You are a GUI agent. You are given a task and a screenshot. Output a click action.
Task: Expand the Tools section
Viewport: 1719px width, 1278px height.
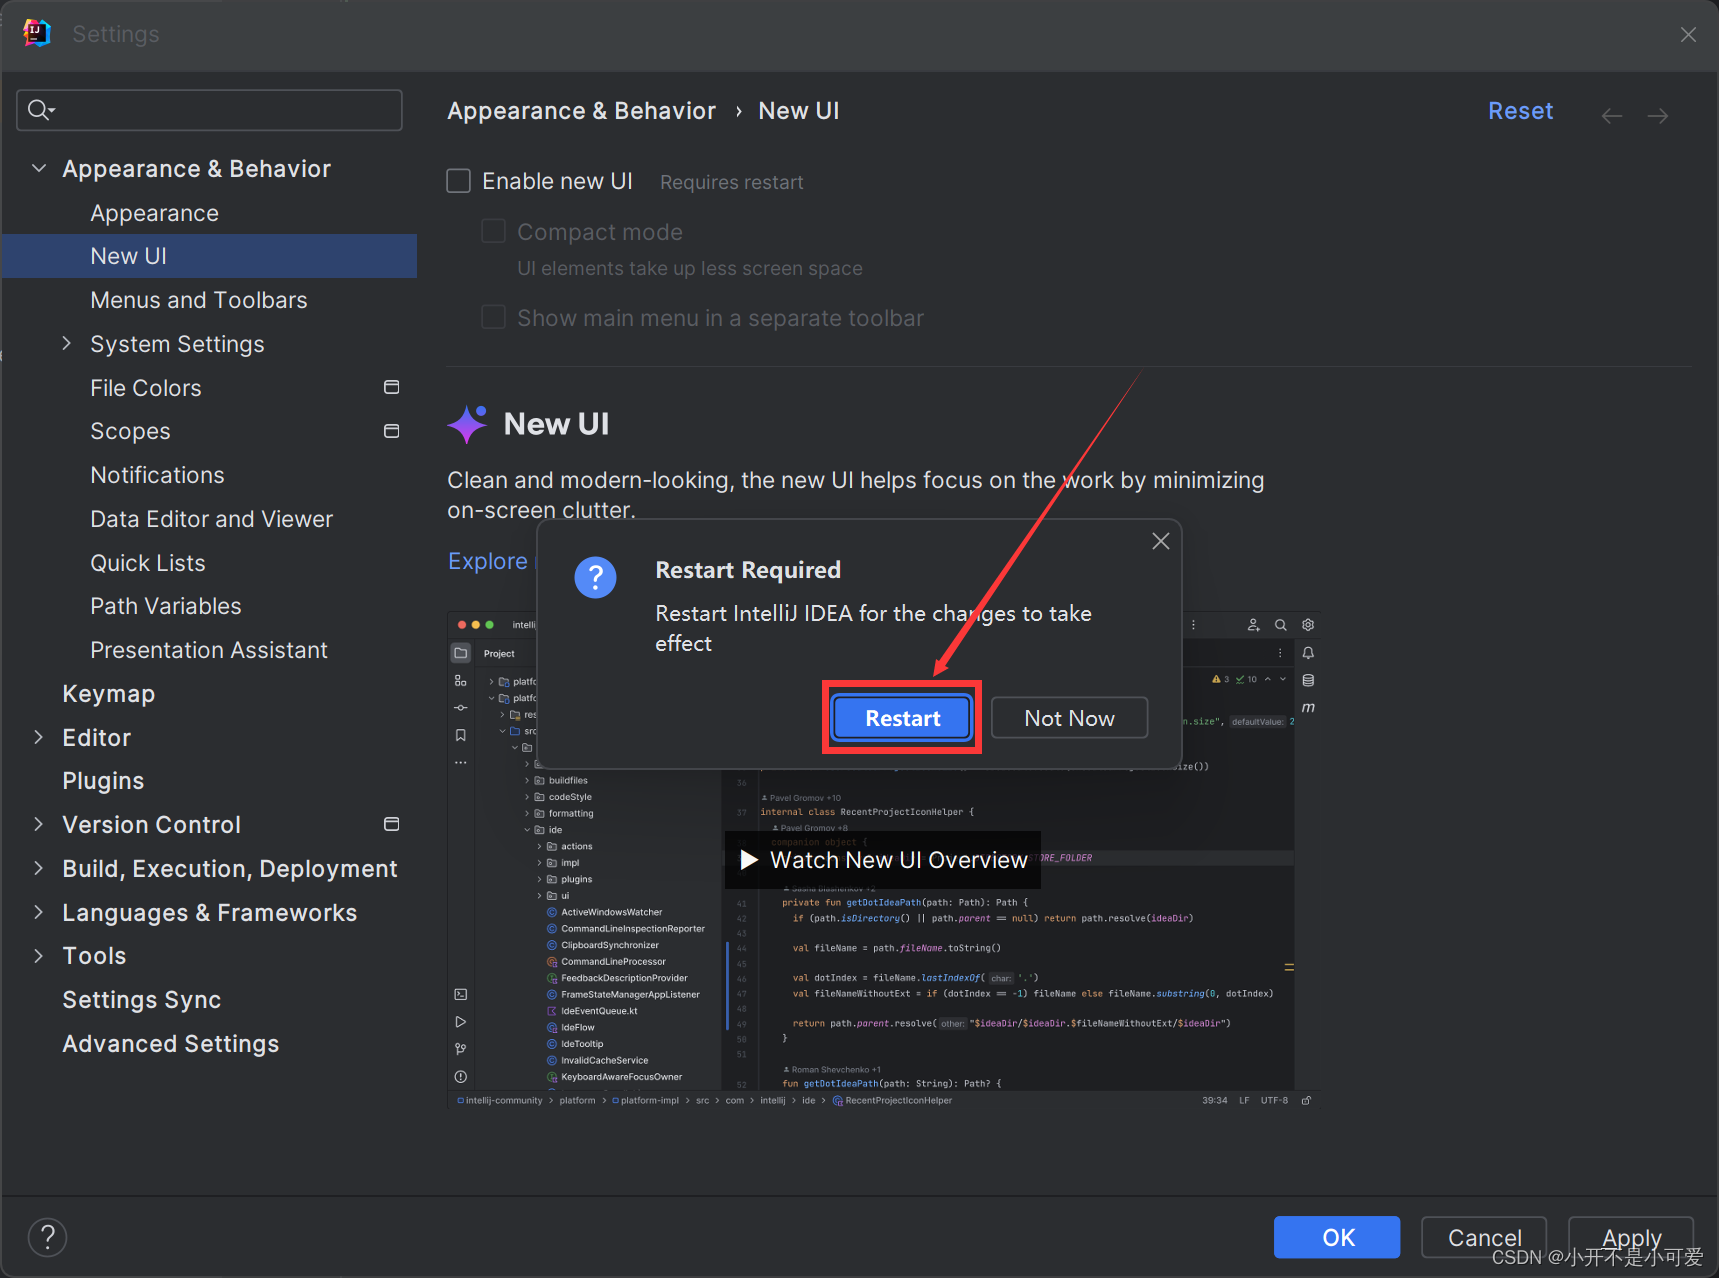pos(39,955)
